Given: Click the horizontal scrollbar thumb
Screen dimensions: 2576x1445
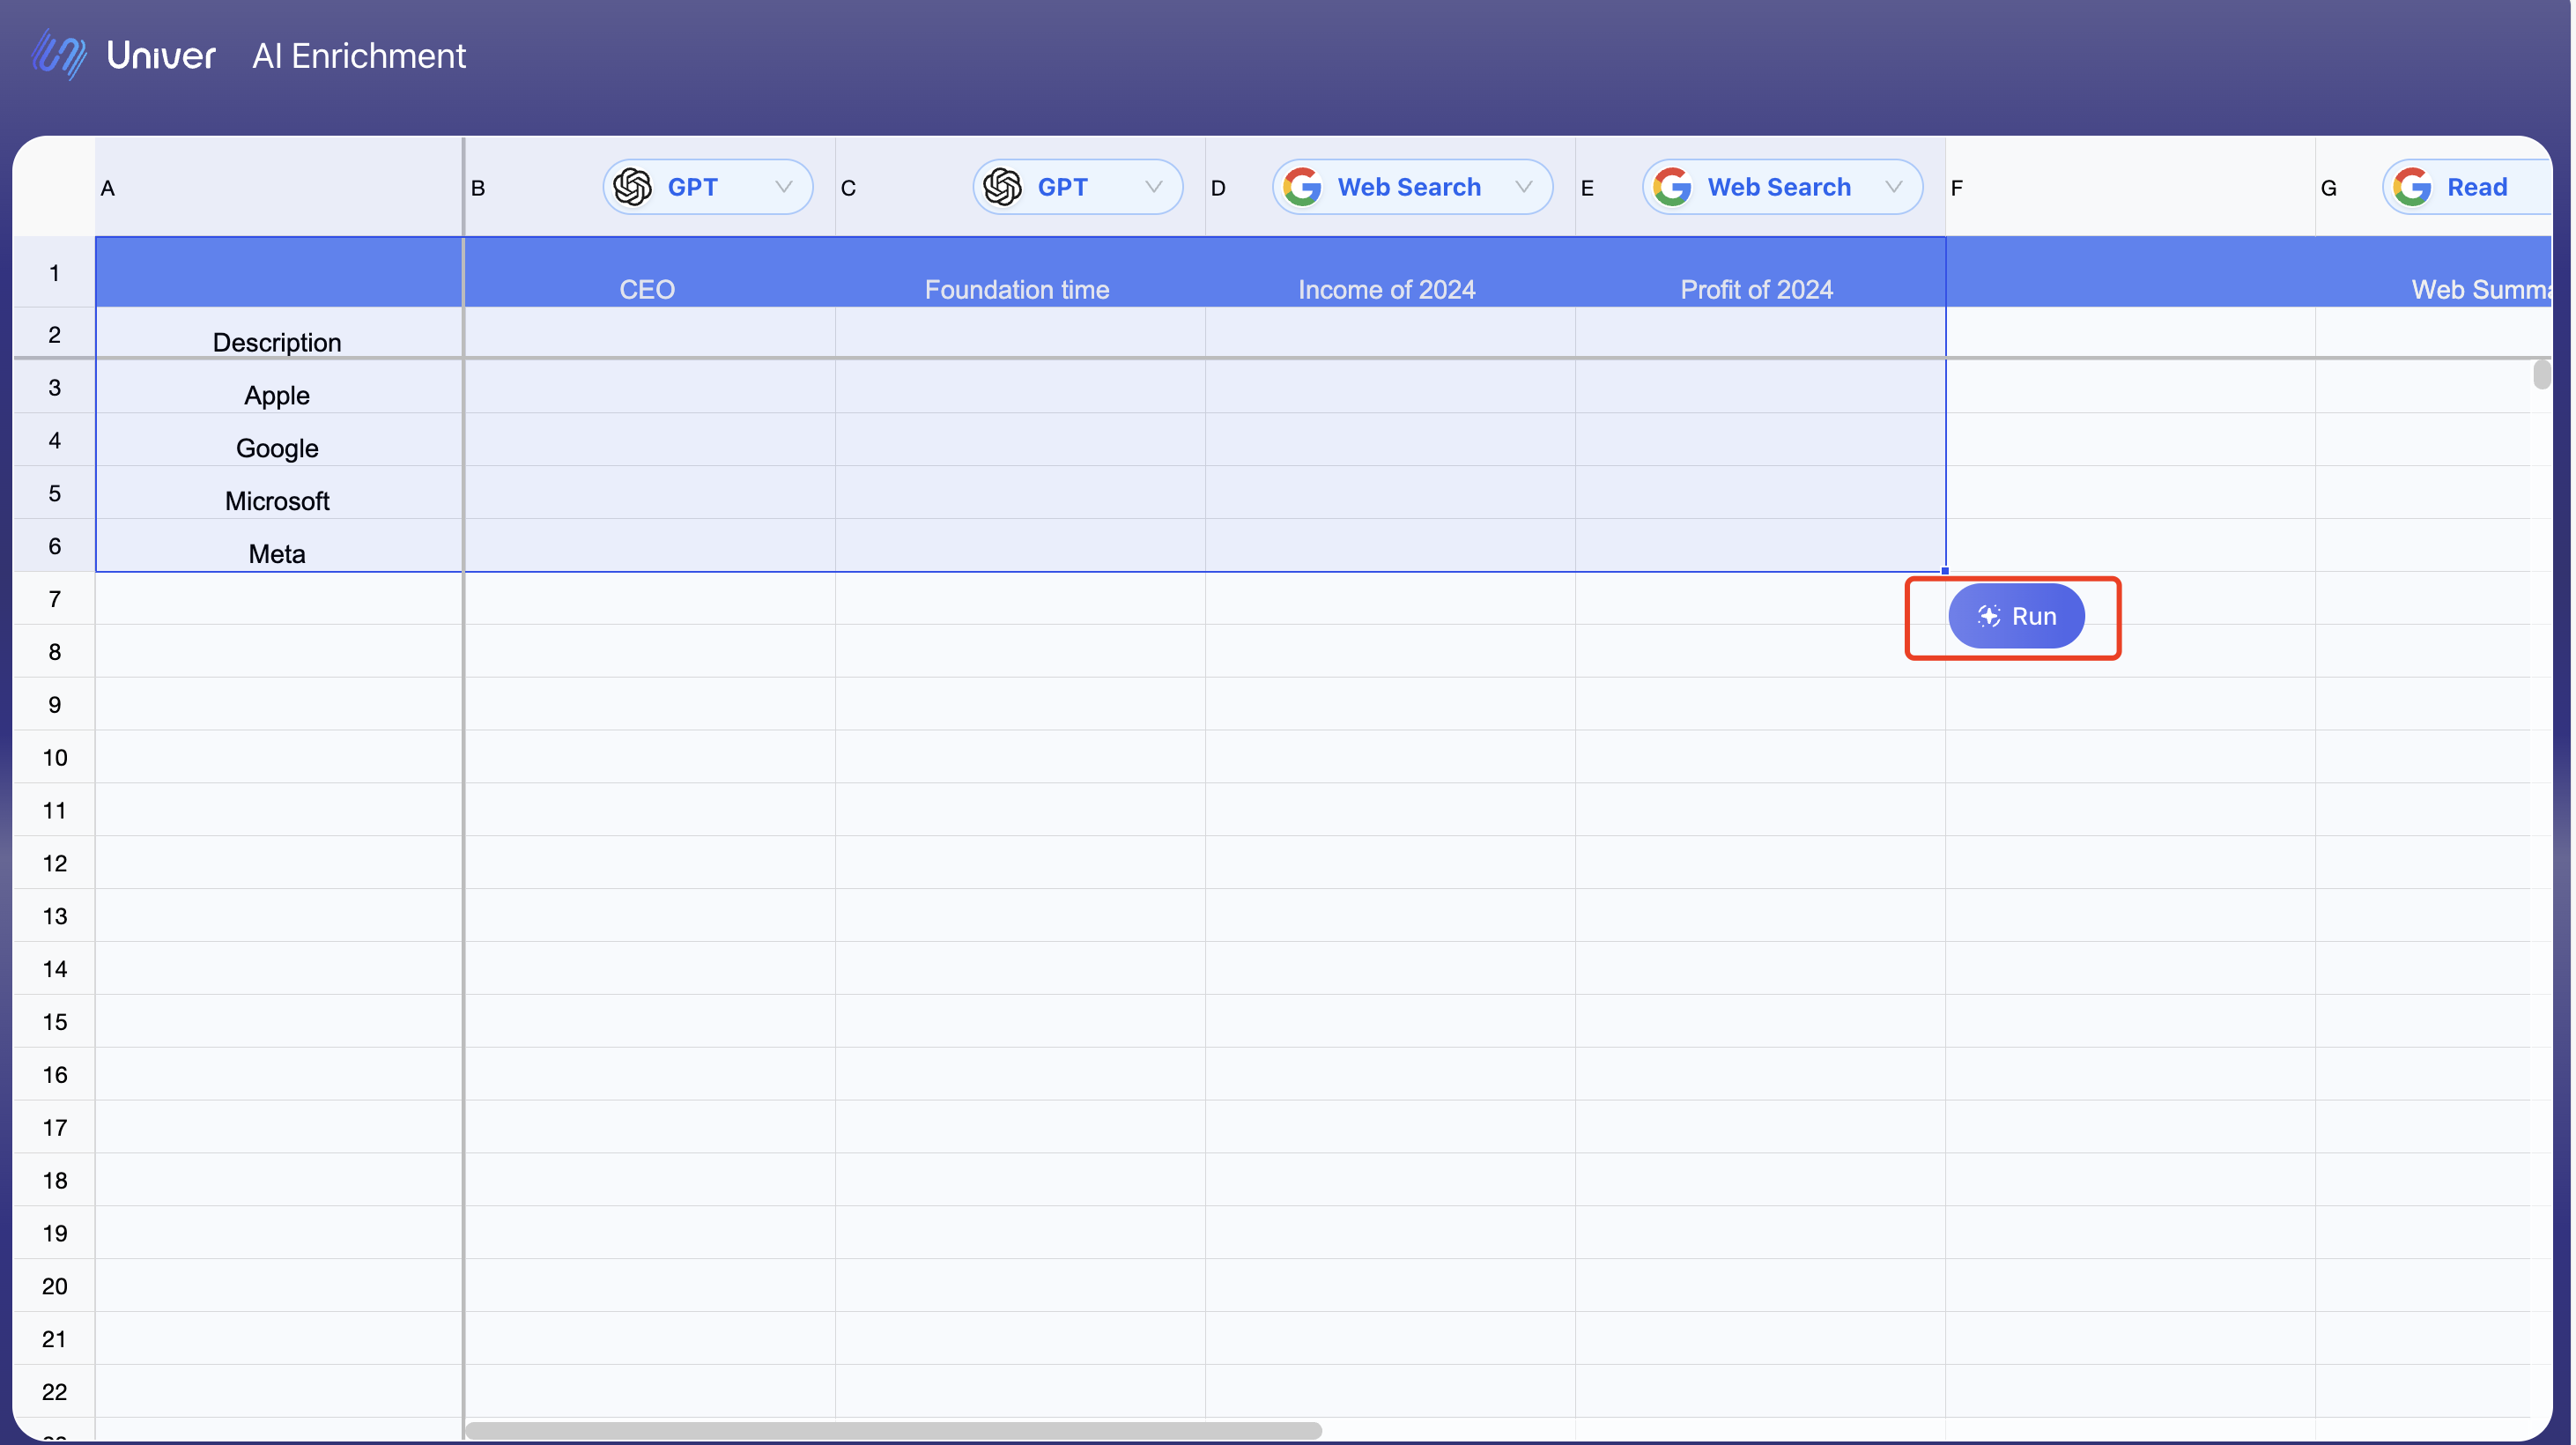Looking at the screenshot, I should (894, 1430).
